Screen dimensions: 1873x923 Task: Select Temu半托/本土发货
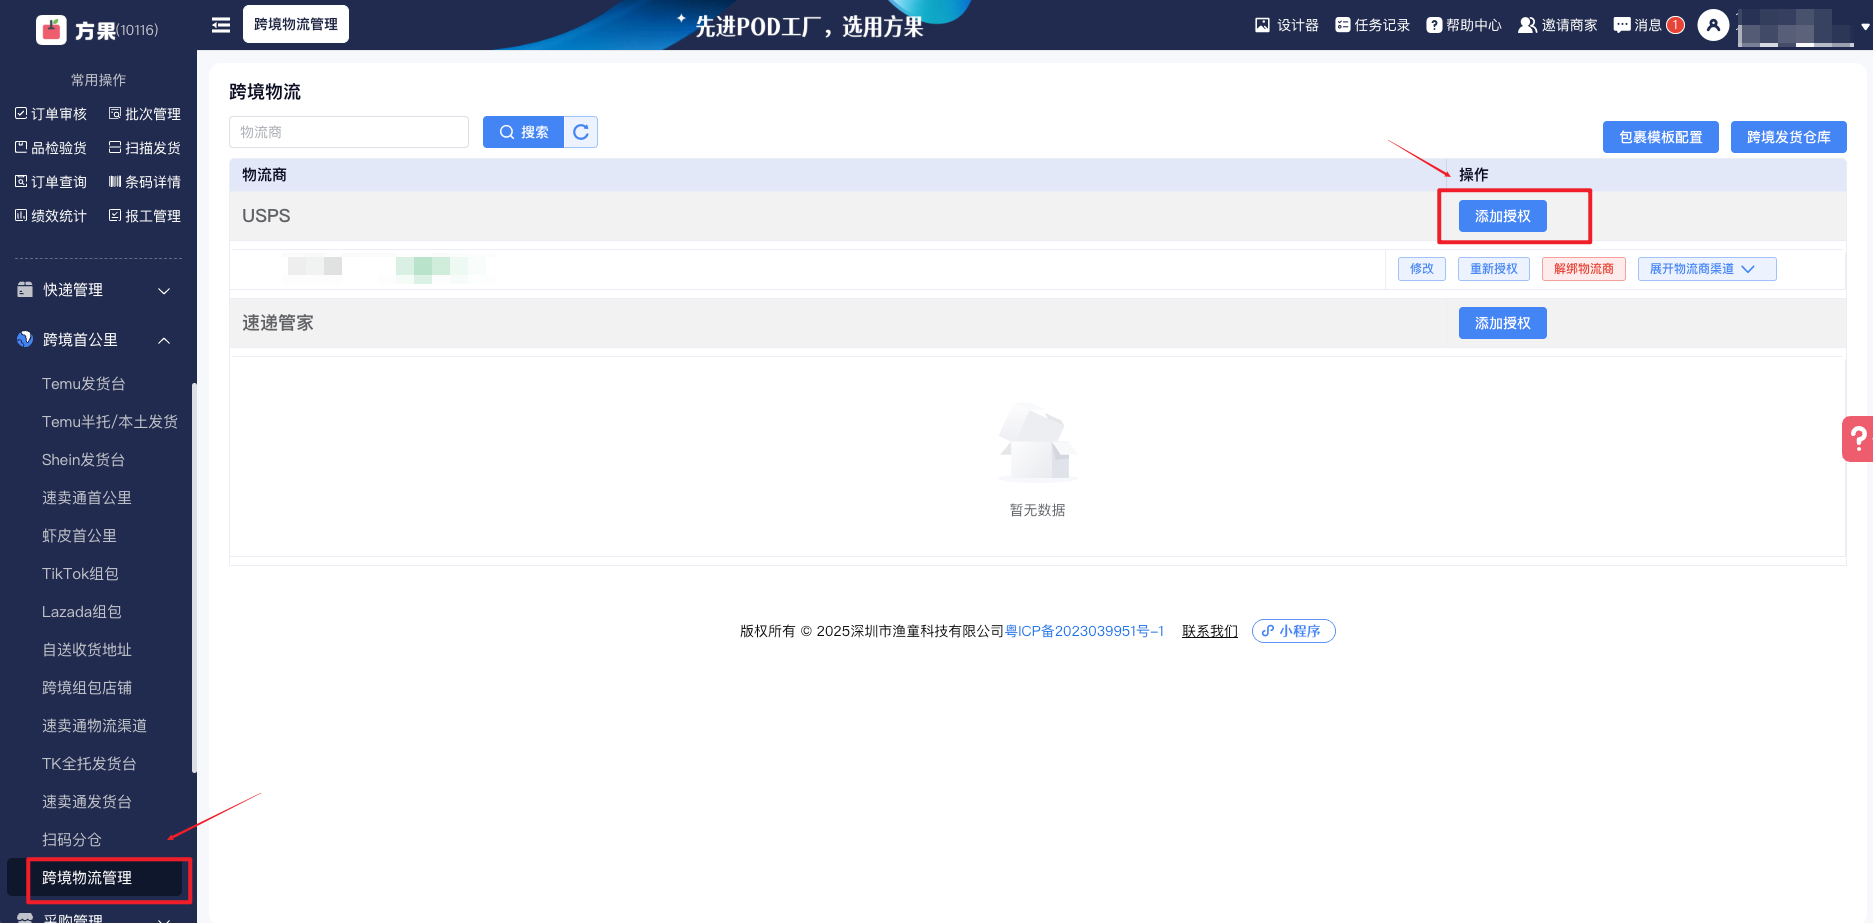pos(110,422)
